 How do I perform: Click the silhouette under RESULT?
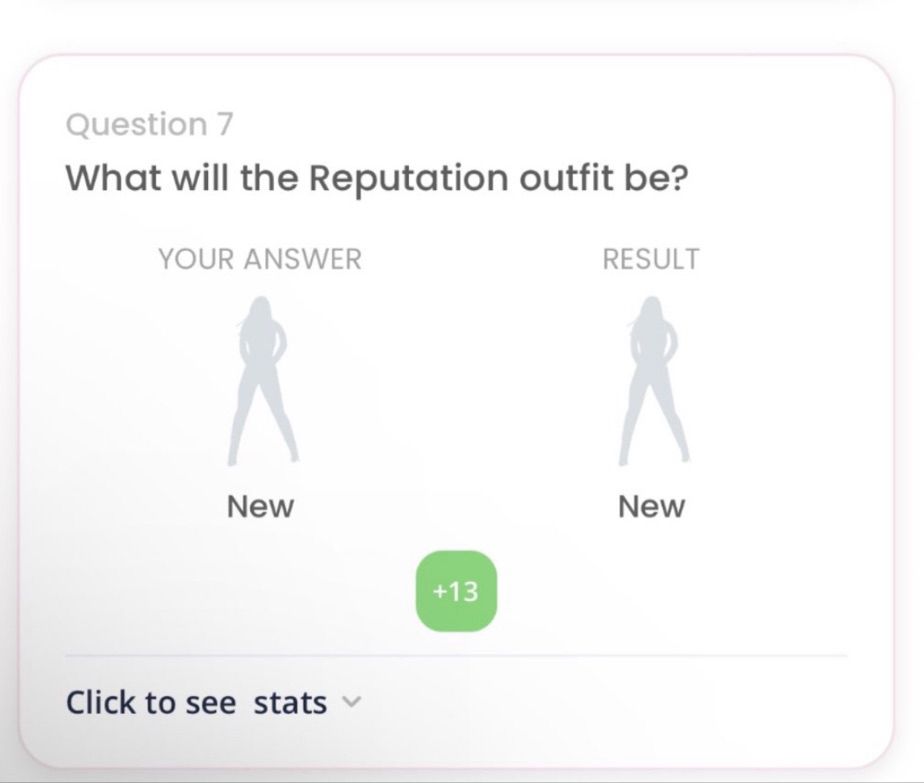click(x=653, y=381)
